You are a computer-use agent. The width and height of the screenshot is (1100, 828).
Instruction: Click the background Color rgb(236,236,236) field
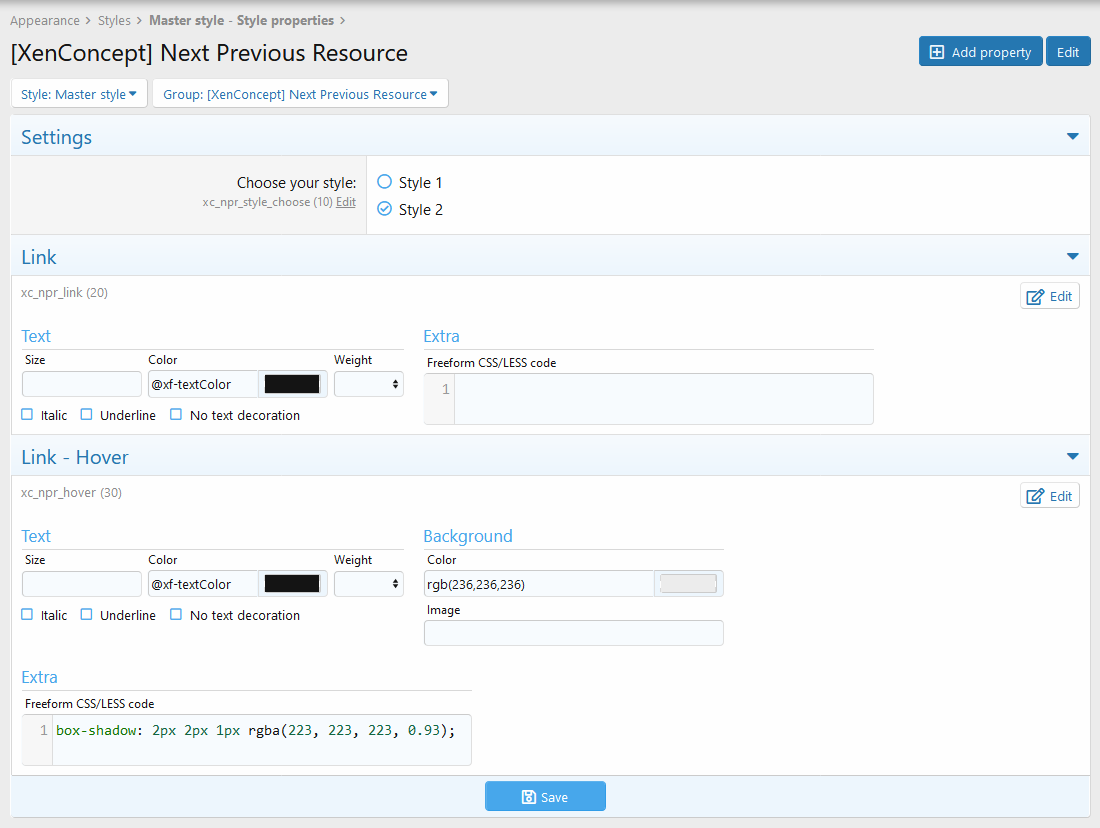click(539, 585)
